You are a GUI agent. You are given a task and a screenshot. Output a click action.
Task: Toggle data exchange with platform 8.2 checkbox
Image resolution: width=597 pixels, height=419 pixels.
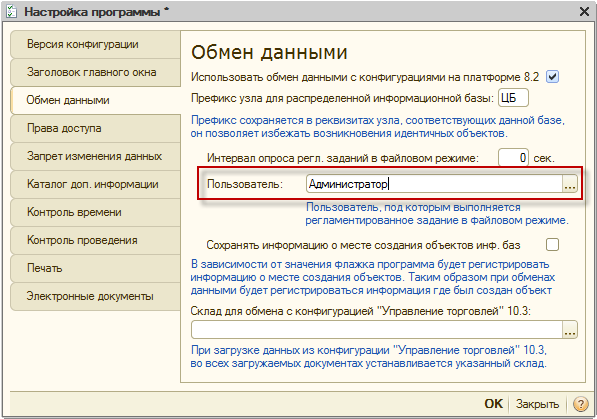552,77
